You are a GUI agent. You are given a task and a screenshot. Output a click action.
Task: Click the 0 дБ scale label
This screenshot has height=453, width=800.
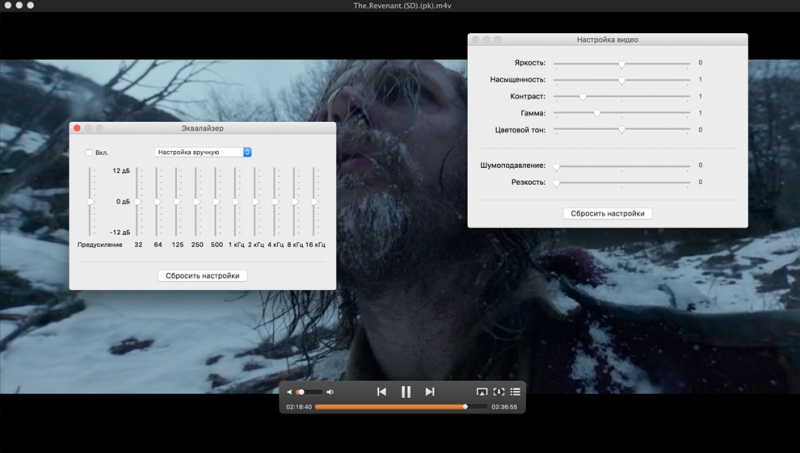(123, 202)
